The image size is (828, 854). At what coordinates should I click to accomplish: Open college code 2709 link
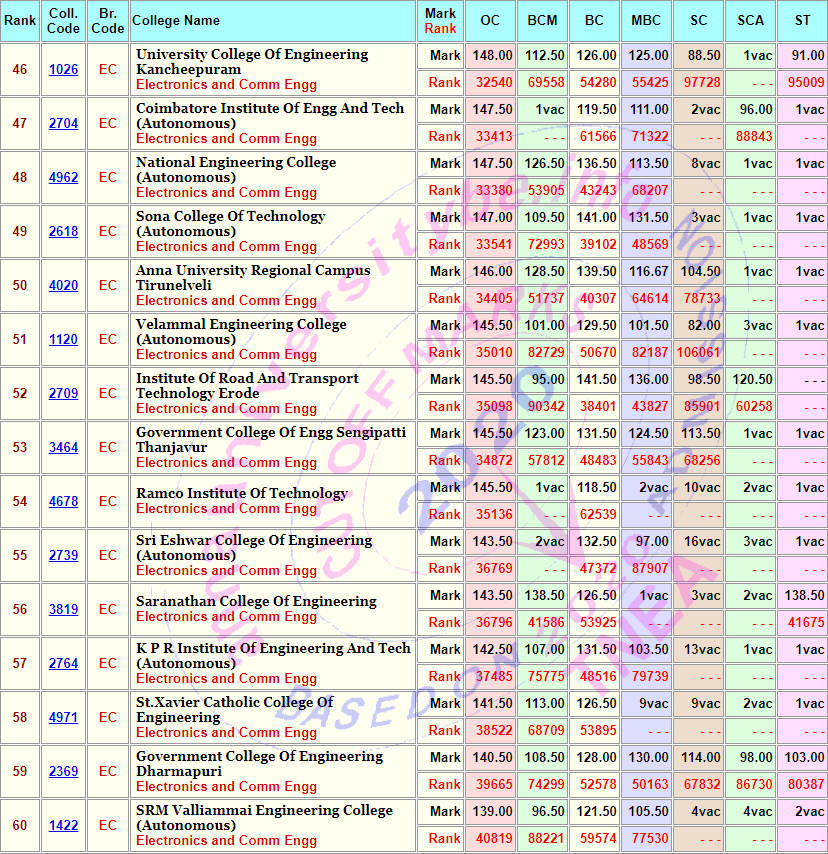[63, 394]
